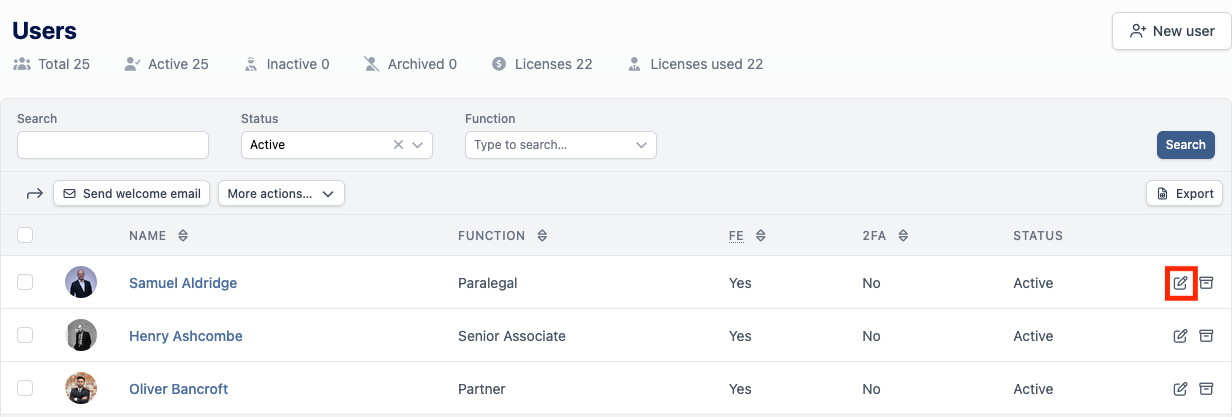The width and height of the screenshot is (1232, 417).
Task: Click the Users page heading
Action: [x=45, y=31]
